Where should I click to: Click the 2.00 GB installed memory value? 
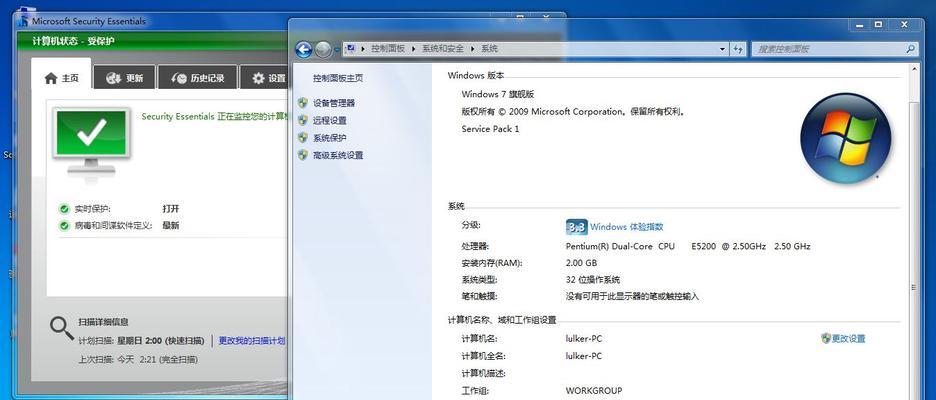click(x=581, y=263)
